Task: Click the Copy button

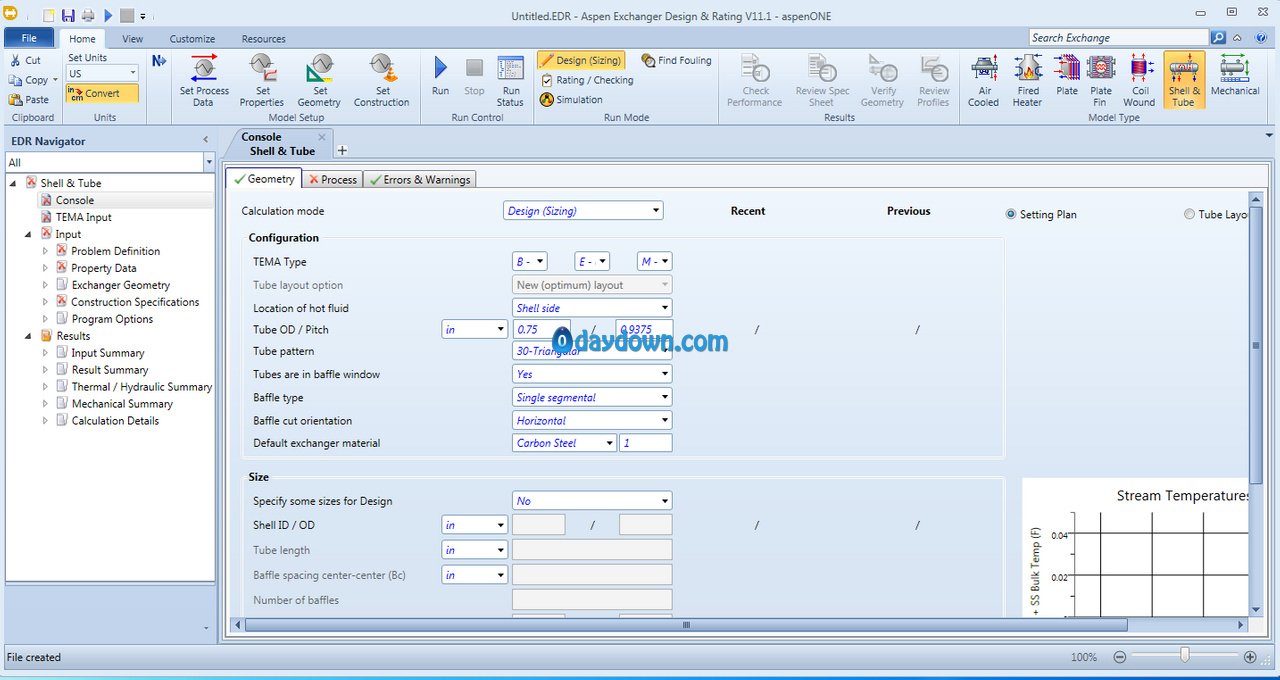Action: tap(31, 80)
